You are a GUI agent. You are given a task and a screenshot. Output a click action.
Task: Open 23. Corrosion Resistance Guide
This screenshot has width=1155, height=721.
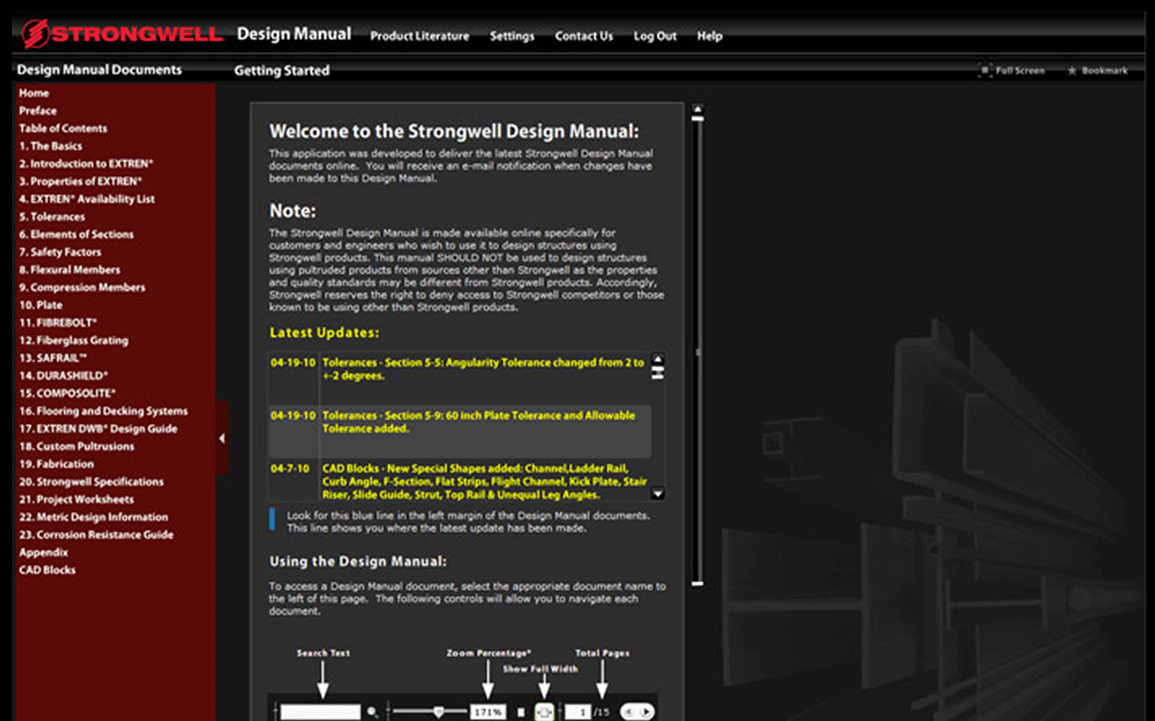96,535
